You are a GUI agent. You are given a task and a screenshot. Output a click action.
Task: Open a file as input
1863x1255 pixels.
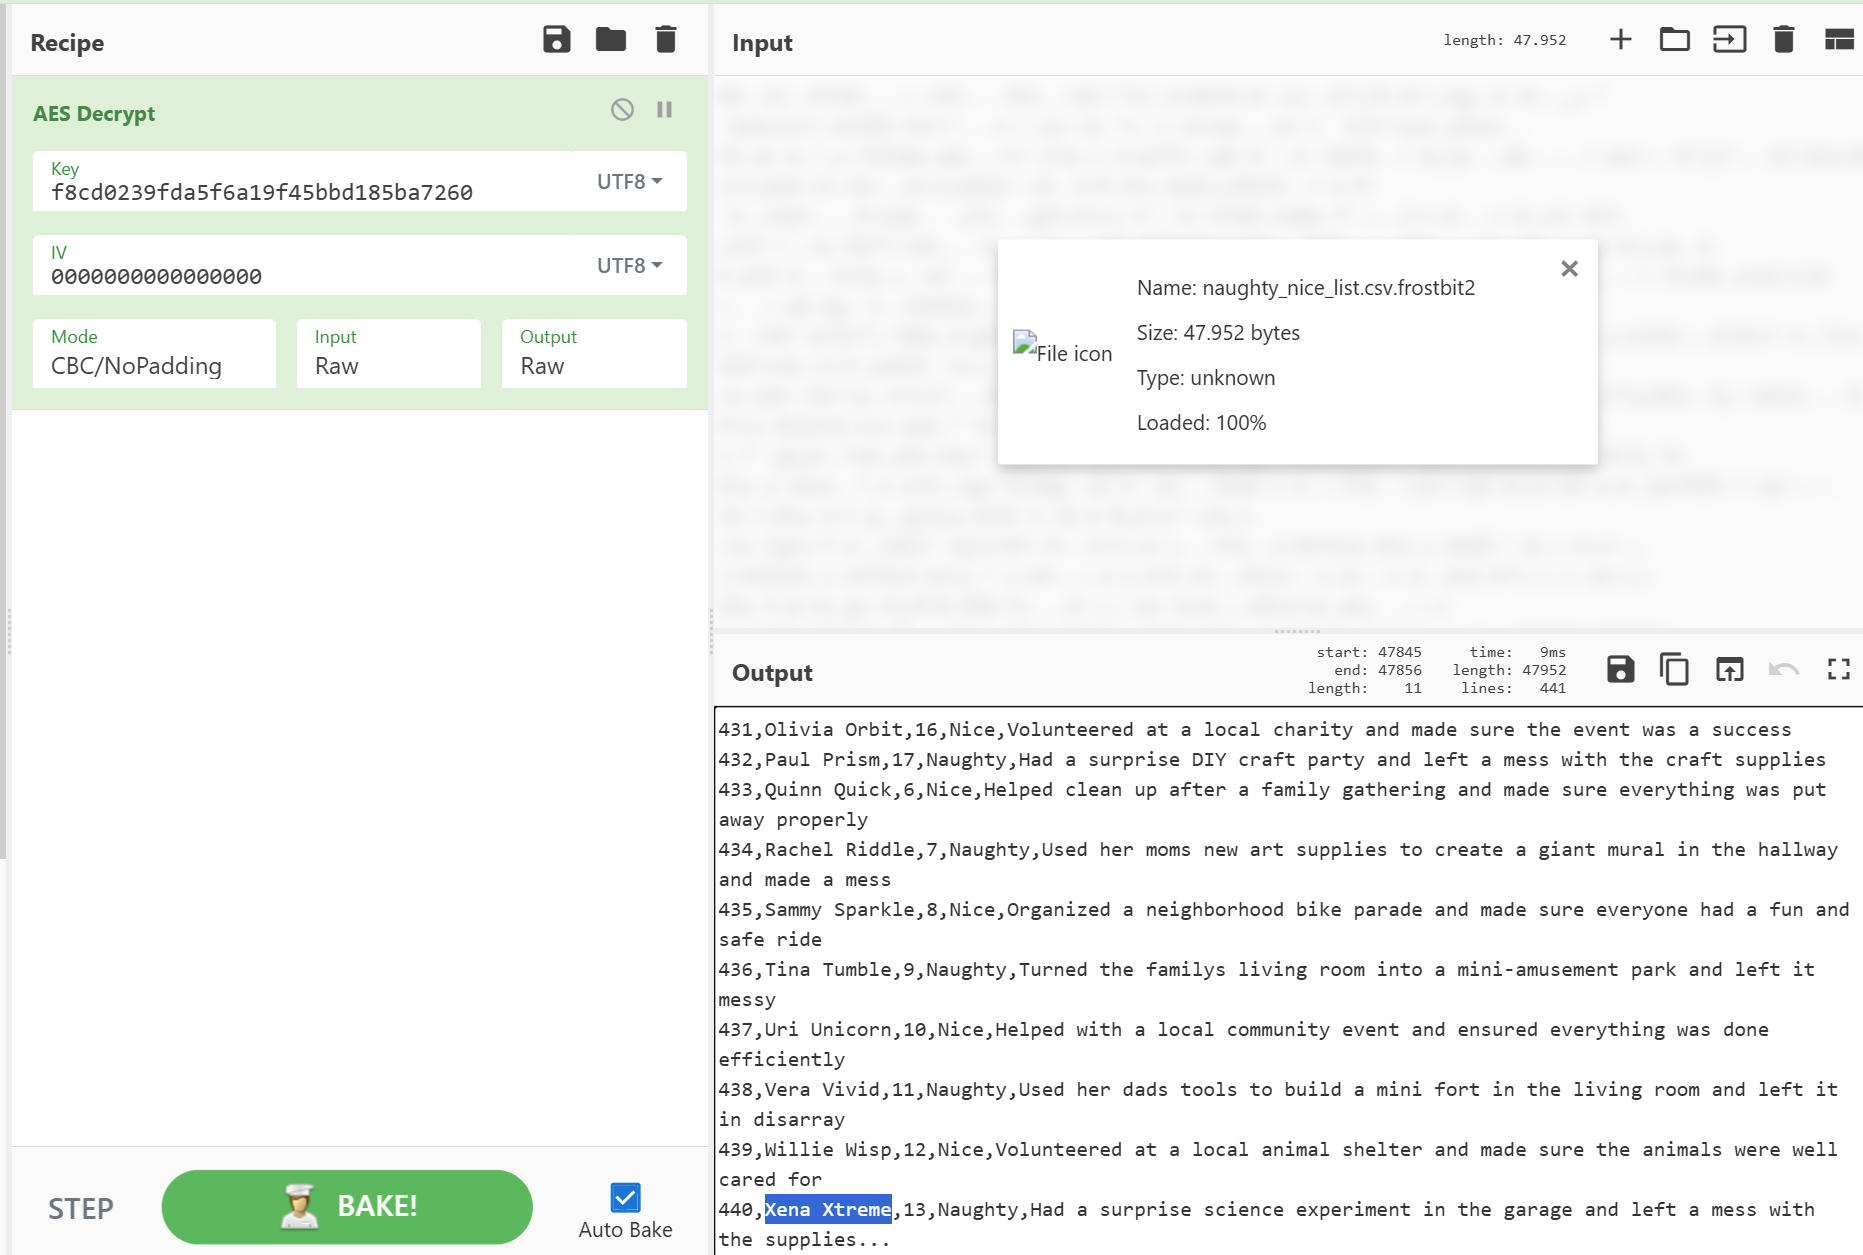coord(1729,40)
